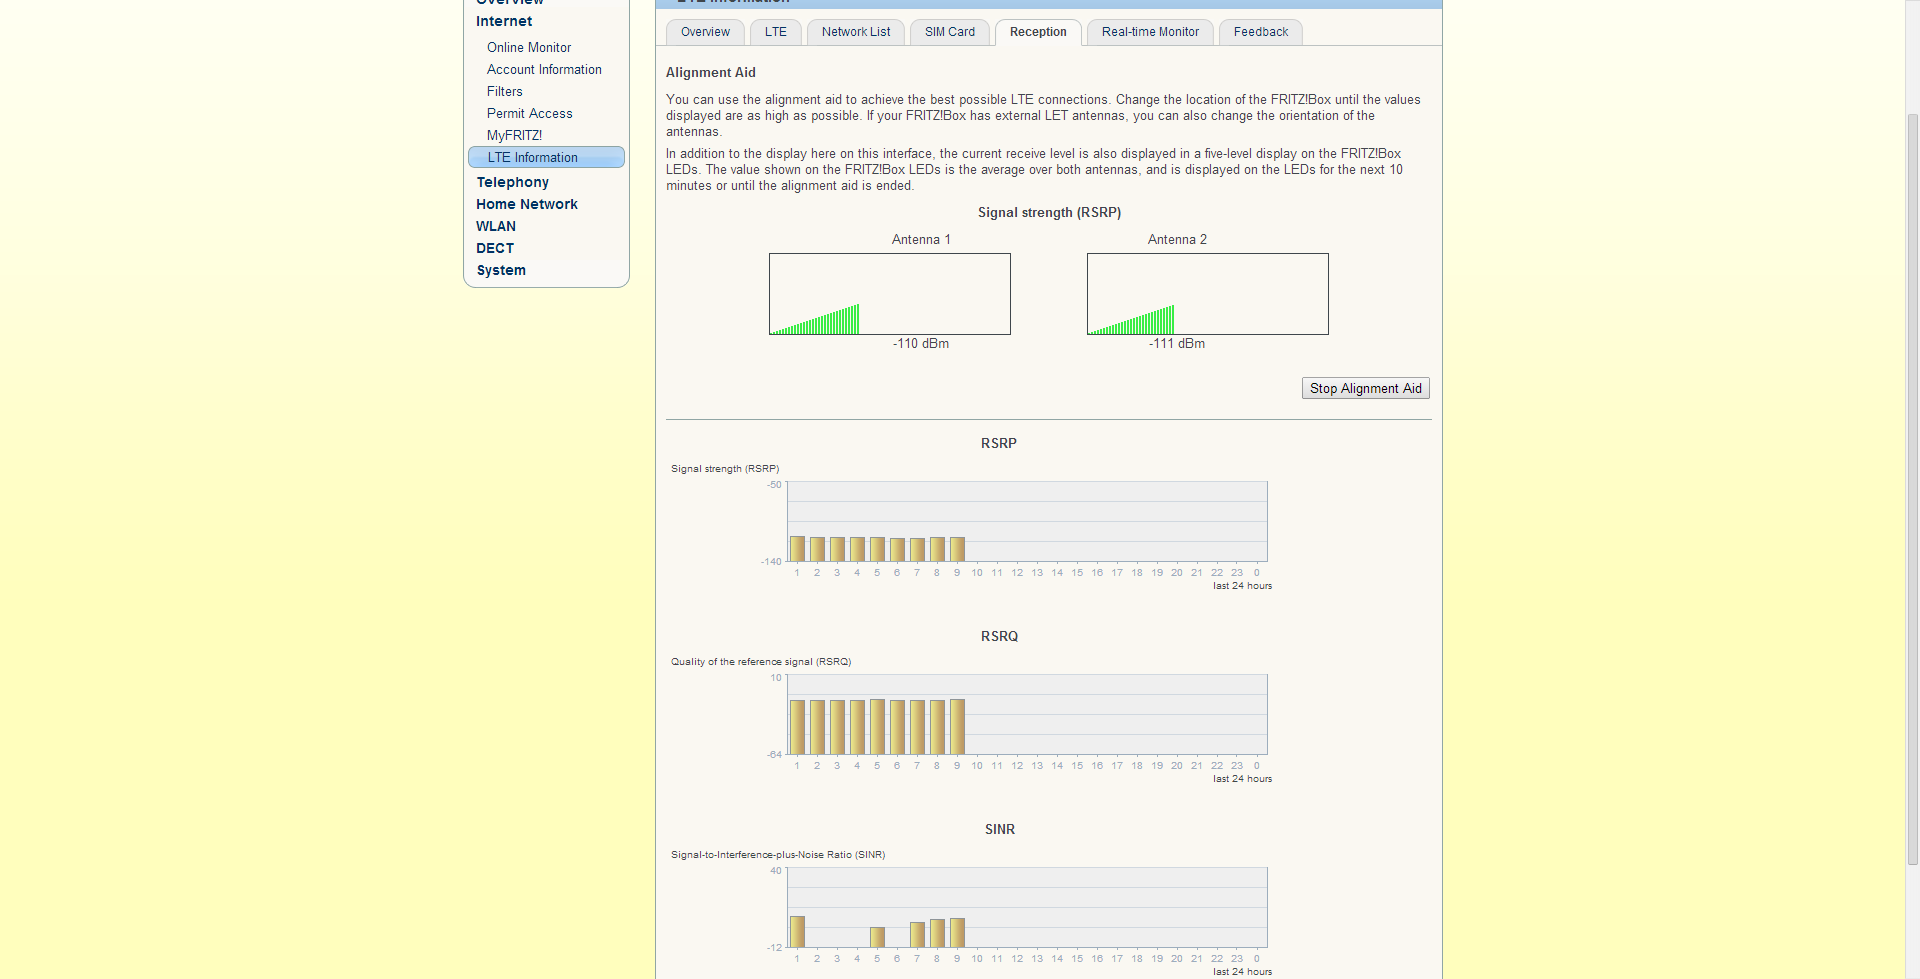Click the RSRQ 24-hour chart
Image resolution: width=1920 pixels, height=979 pixels.
[1027, 714]
